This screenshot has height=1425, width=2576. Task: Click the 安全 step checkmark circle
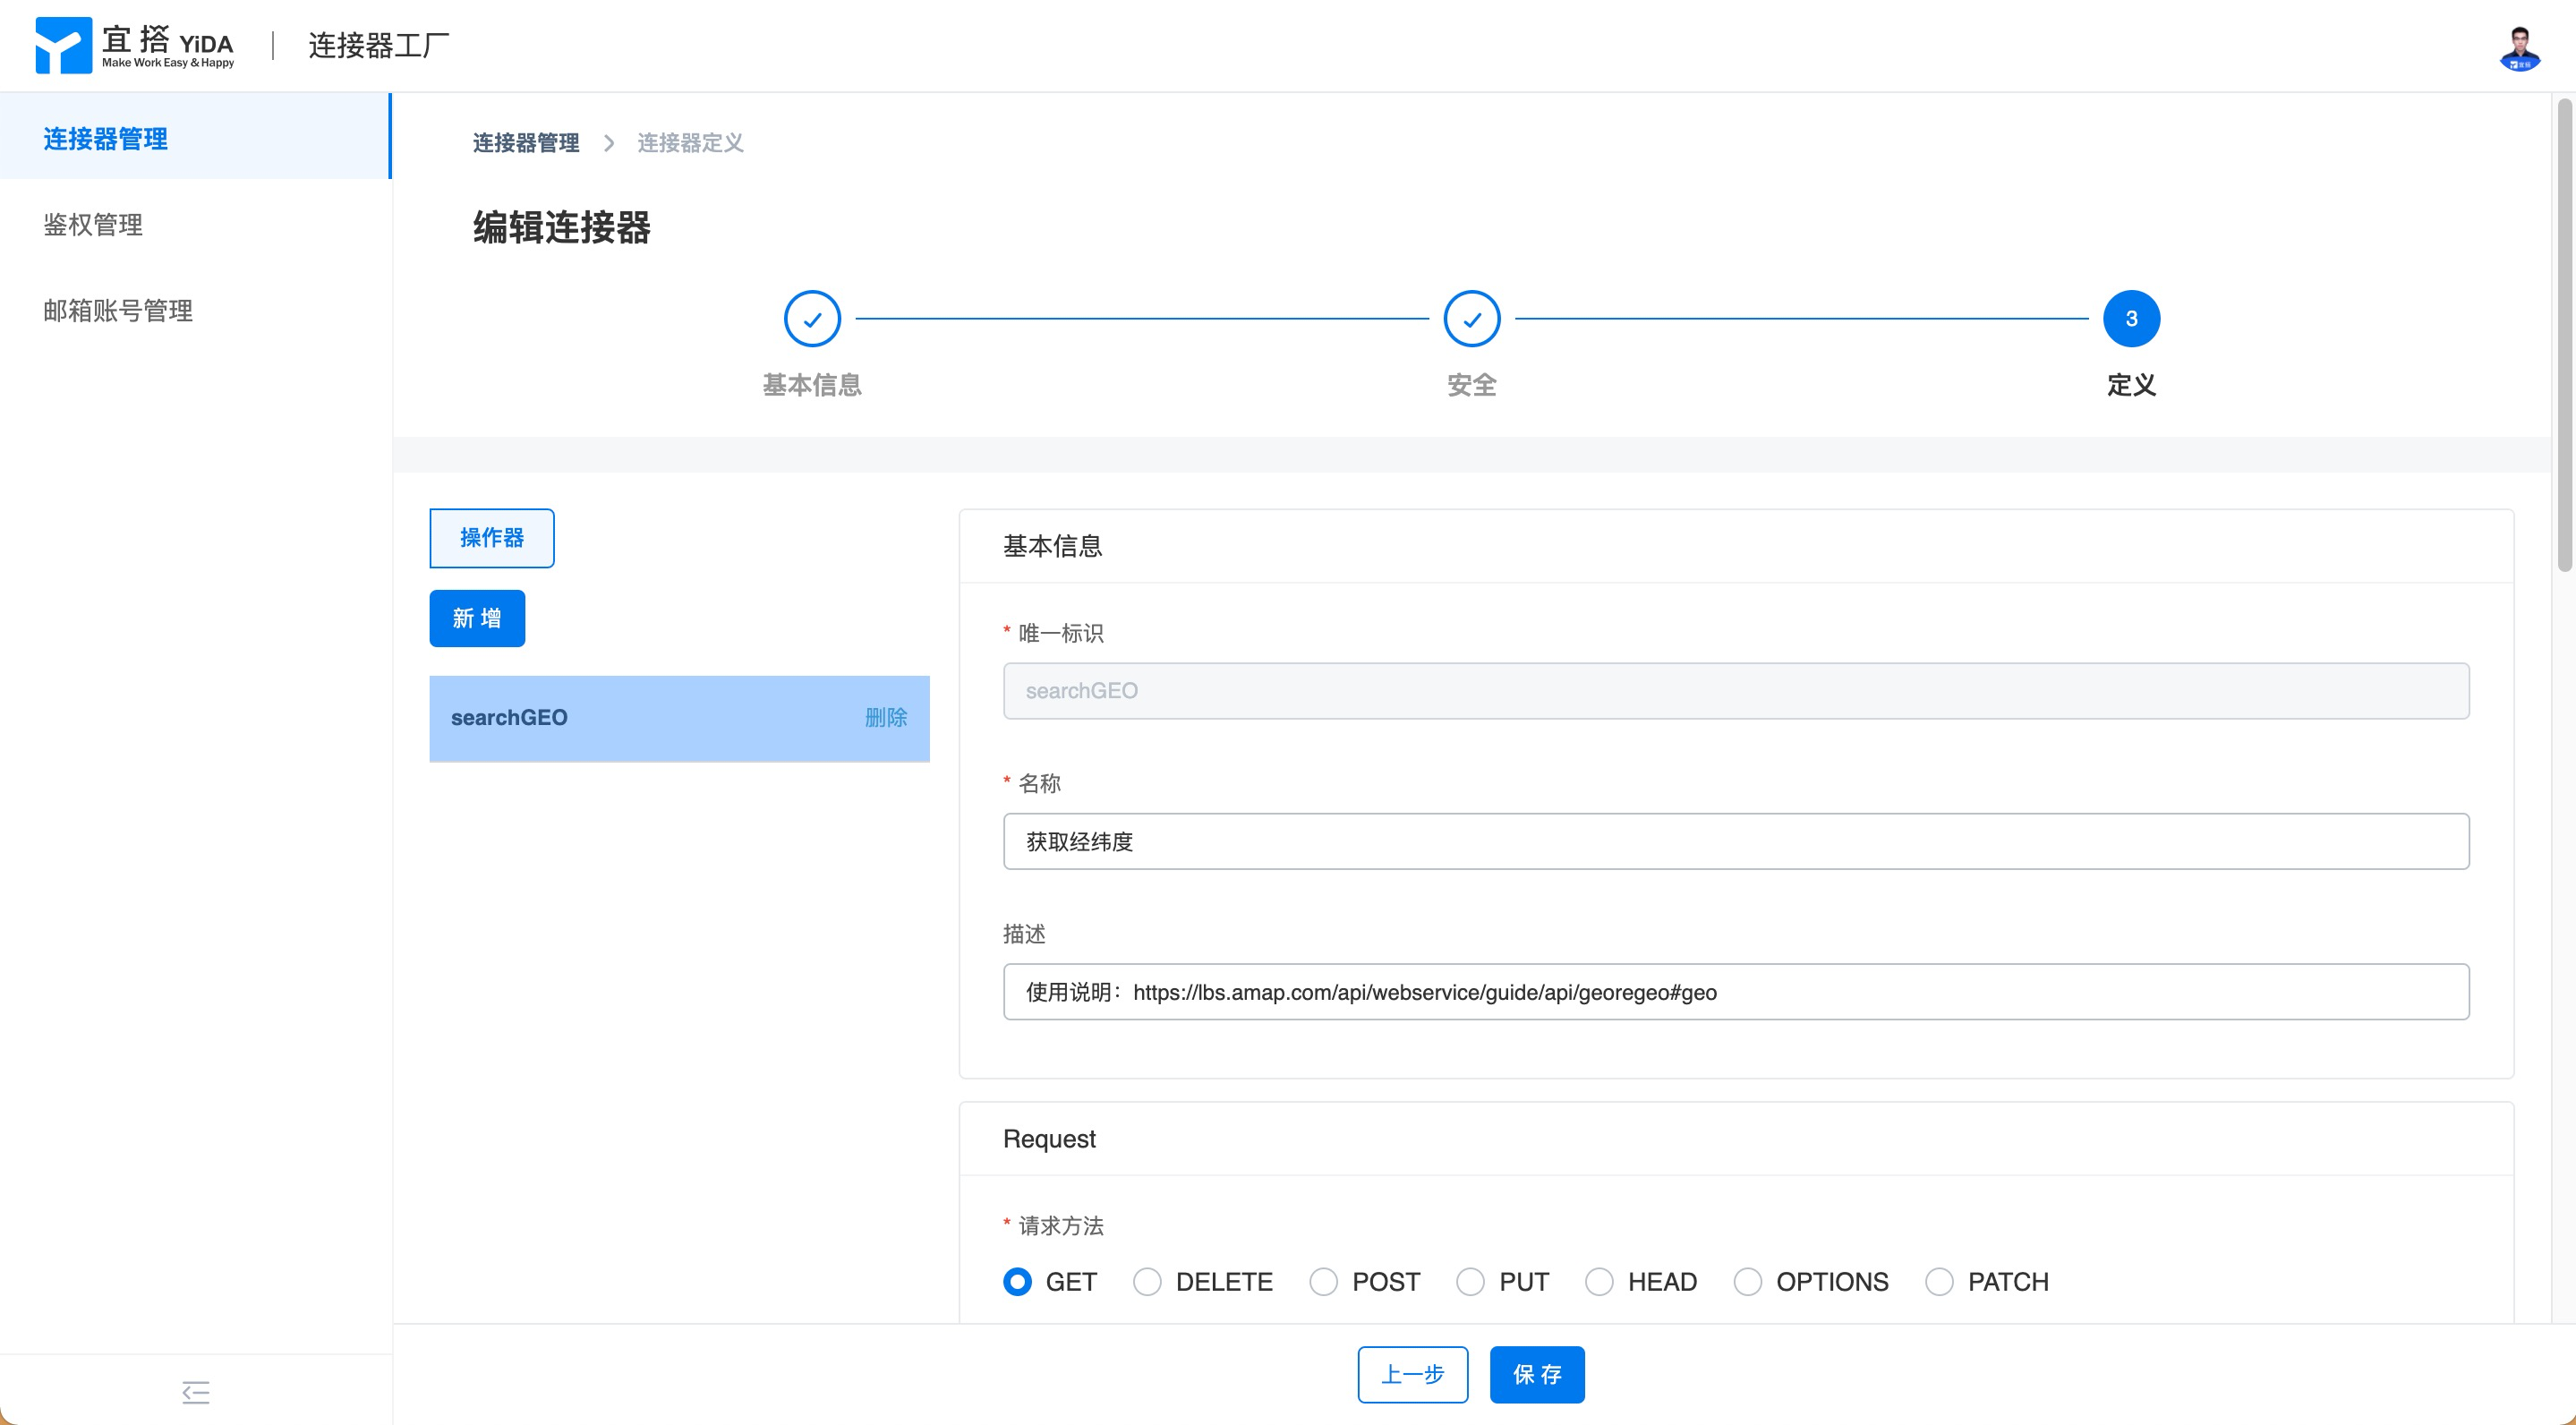click(1472, 319)
